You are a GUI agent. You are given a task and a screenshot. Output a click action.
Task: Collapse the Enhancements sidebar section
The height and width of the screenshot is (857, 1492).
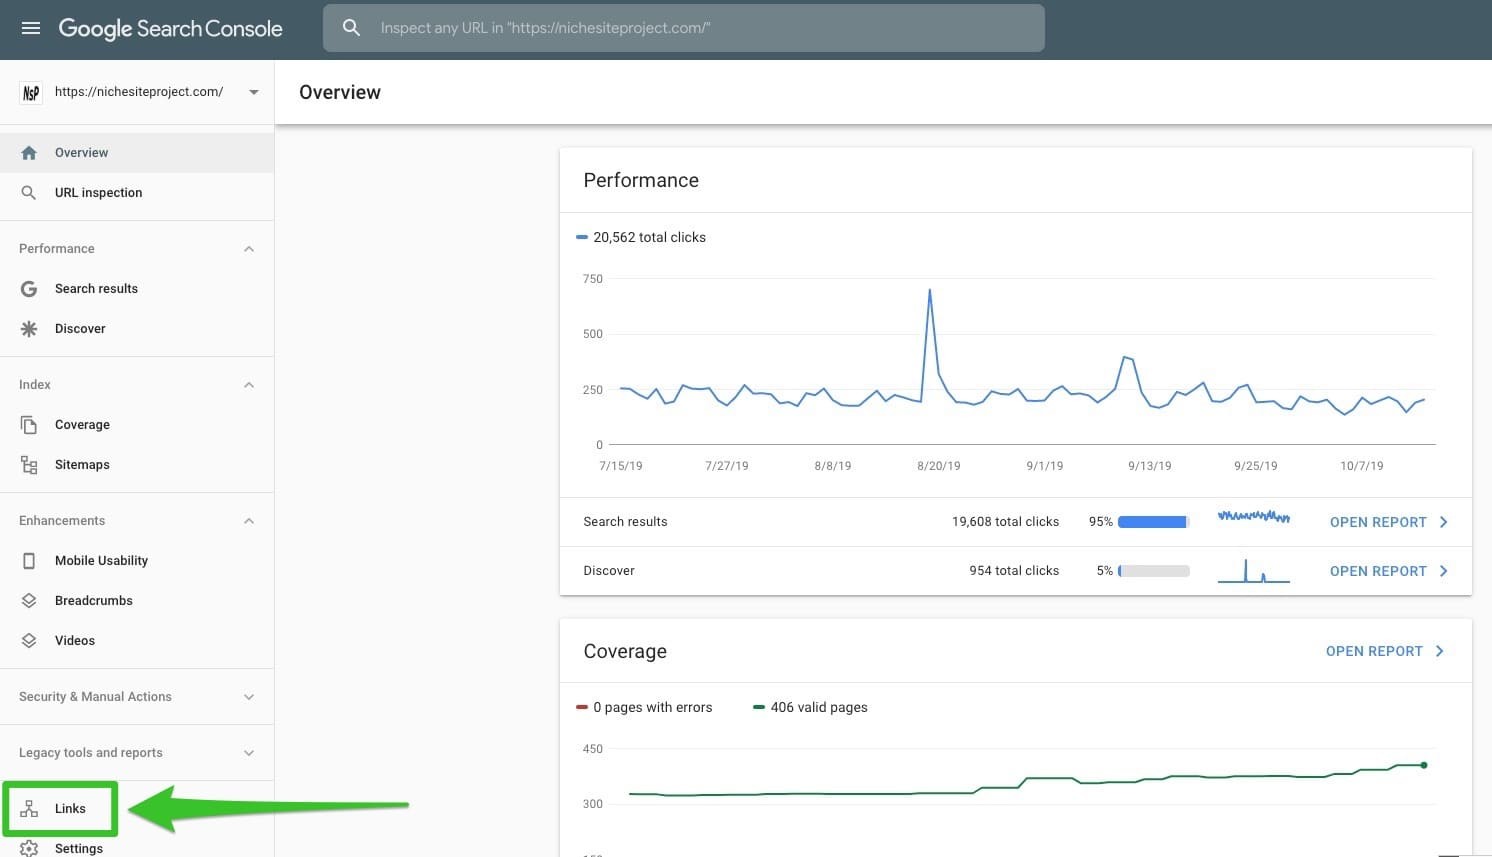click(x=249, y=521)
